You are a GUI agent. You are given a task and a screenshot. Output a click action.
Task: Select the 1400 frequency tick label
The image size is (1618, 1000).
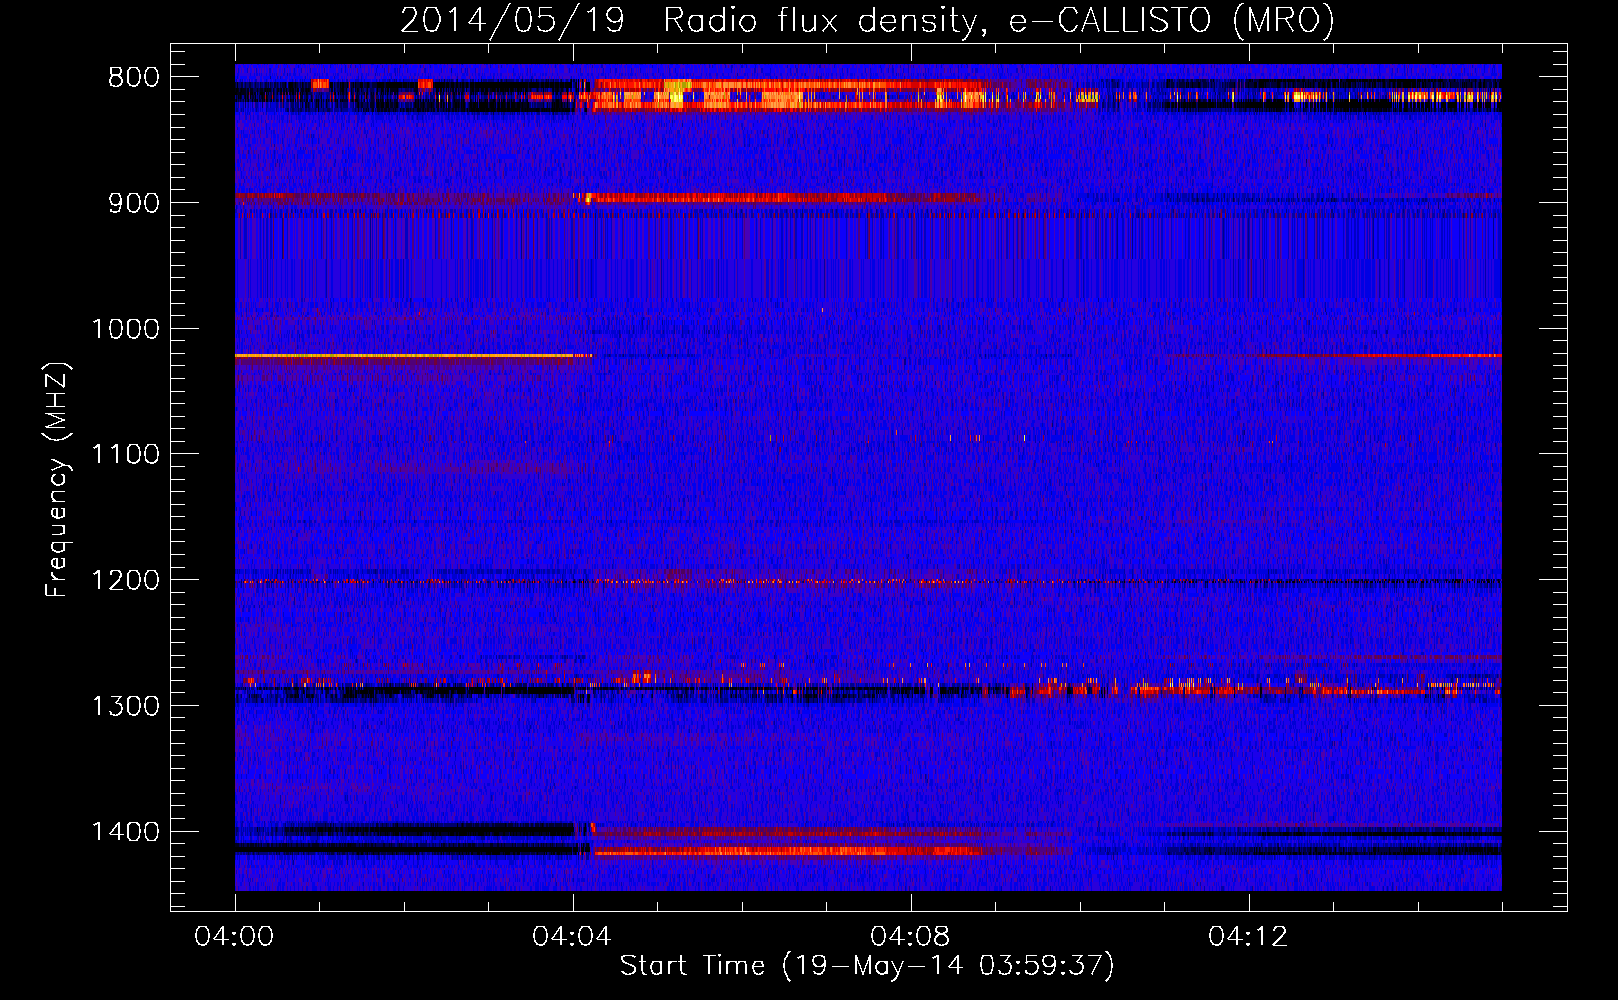pyautogui.click(x=125, y=832)
